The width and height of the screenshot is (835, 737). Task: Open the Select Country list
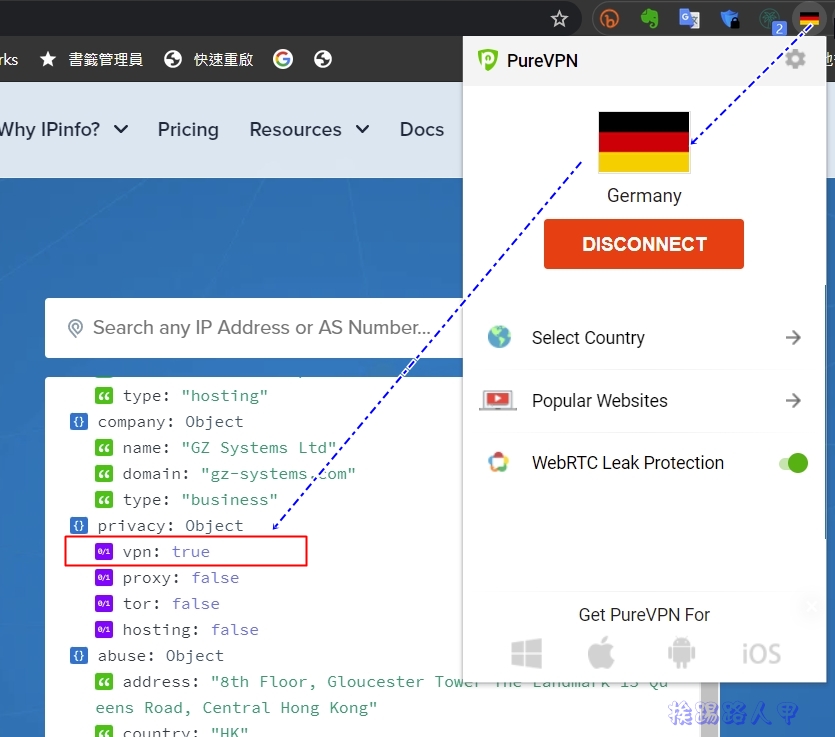coord(644,338)
